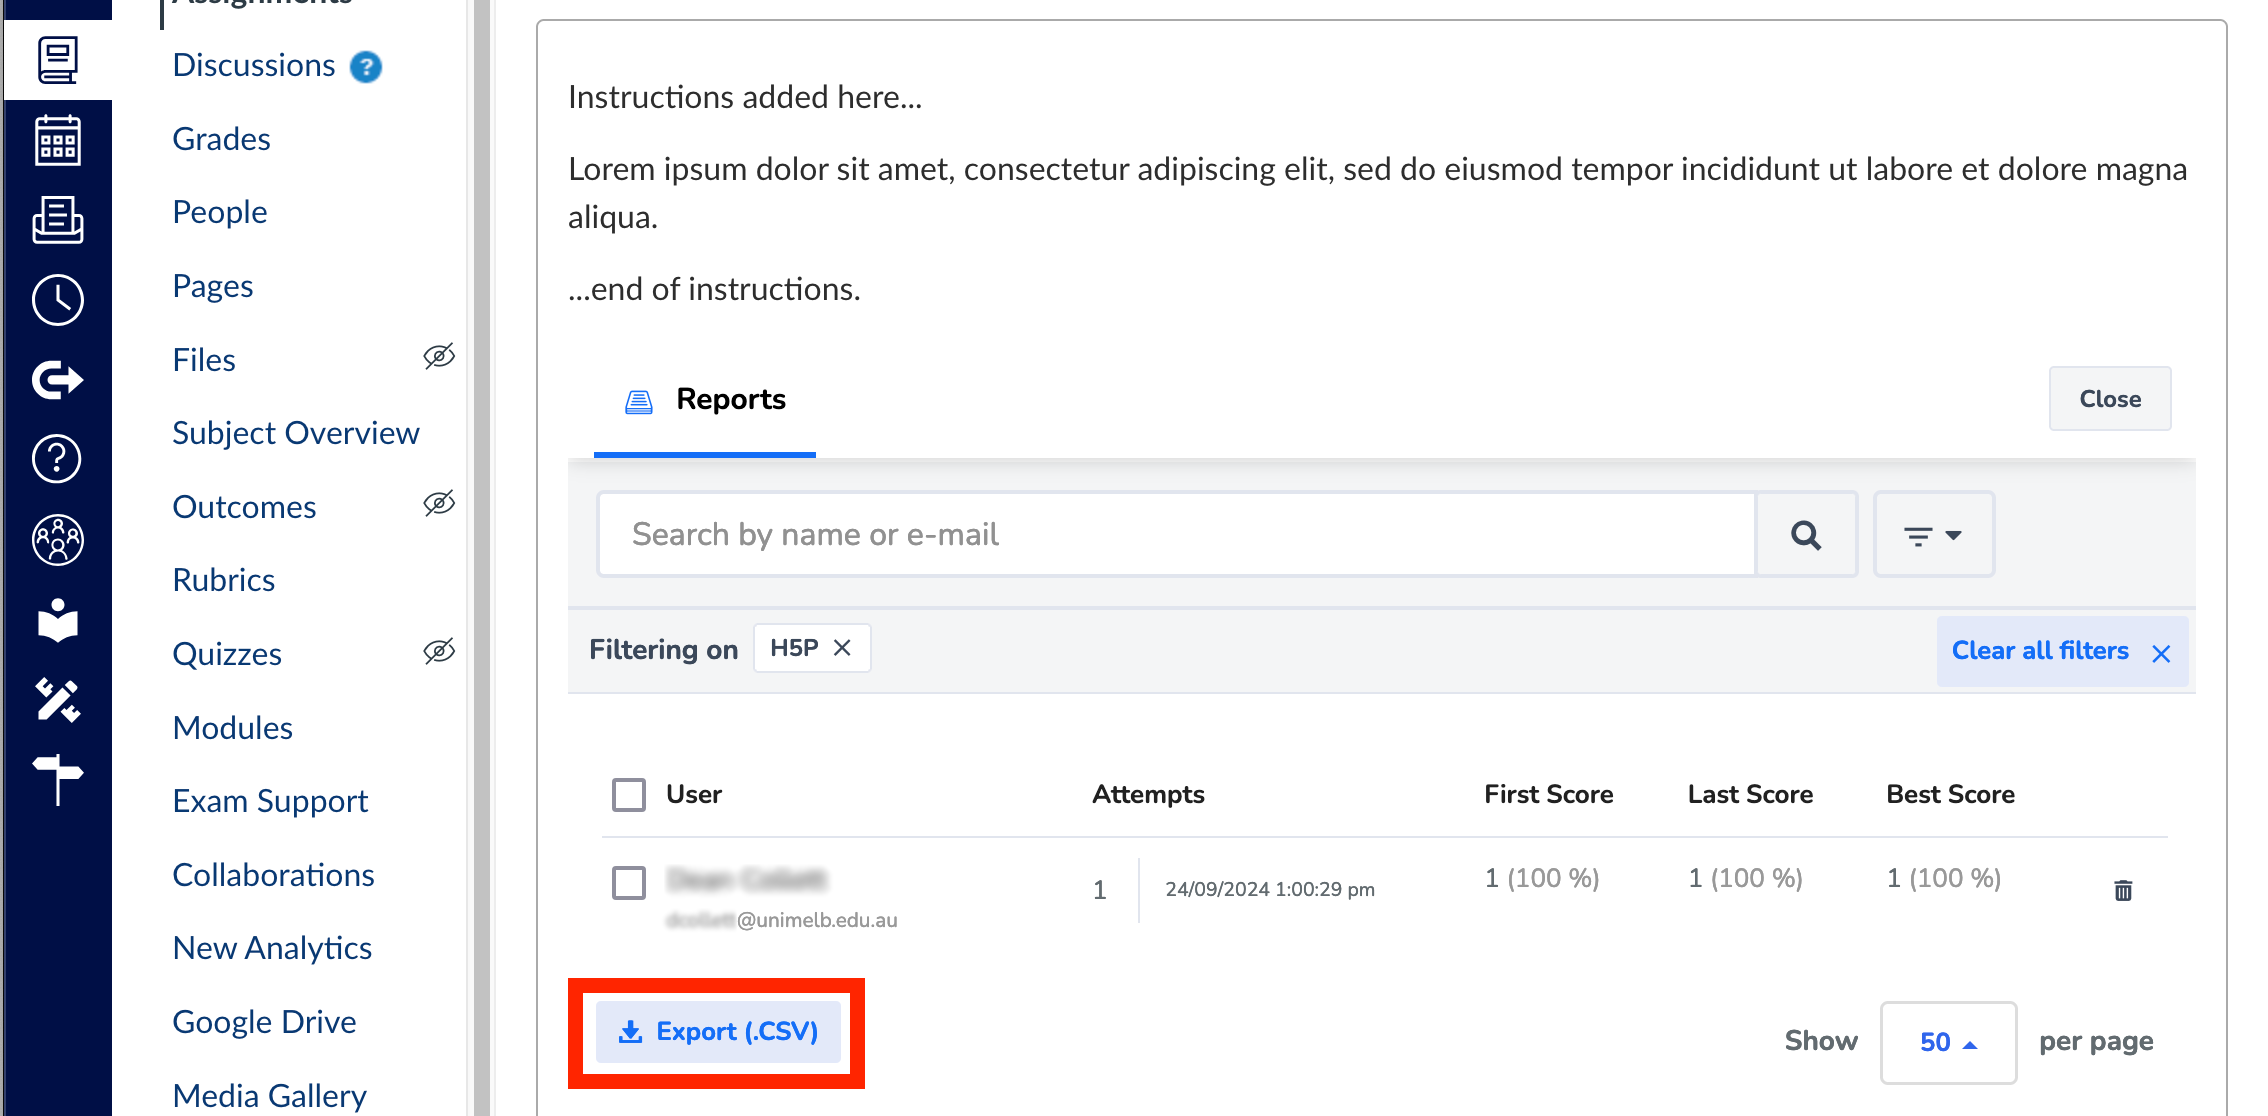Toggle the Files visibility eye icon
This screenshot has width=2268, height=1116.
(439, 357)
